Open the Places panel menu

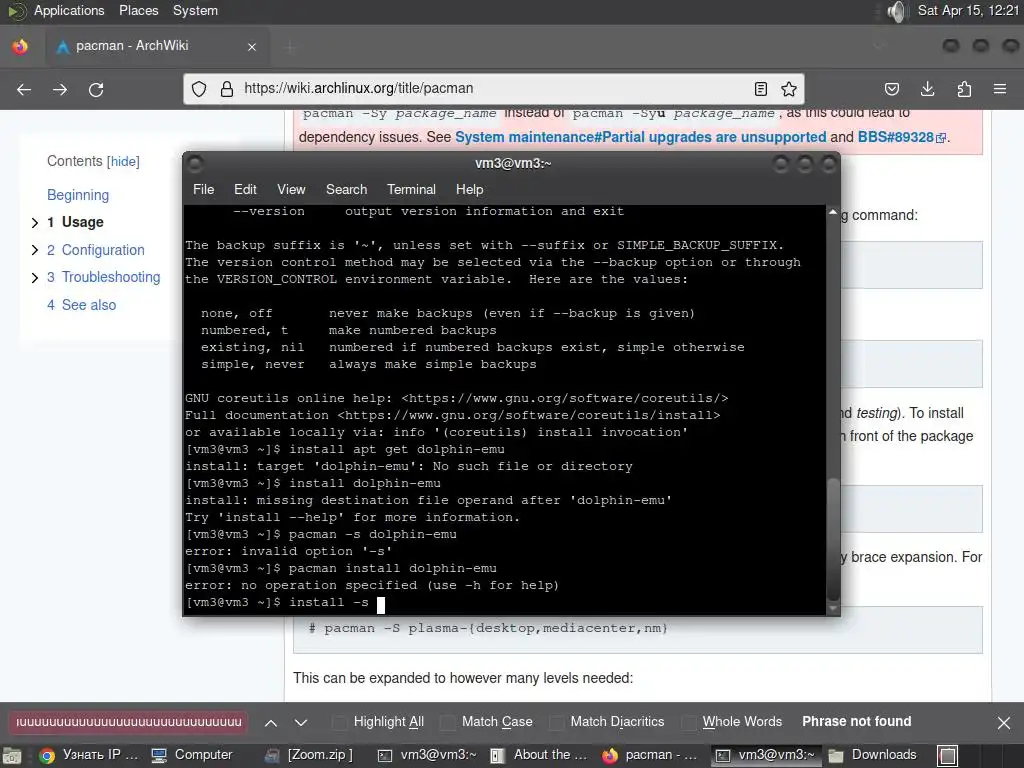pos(138,10)
